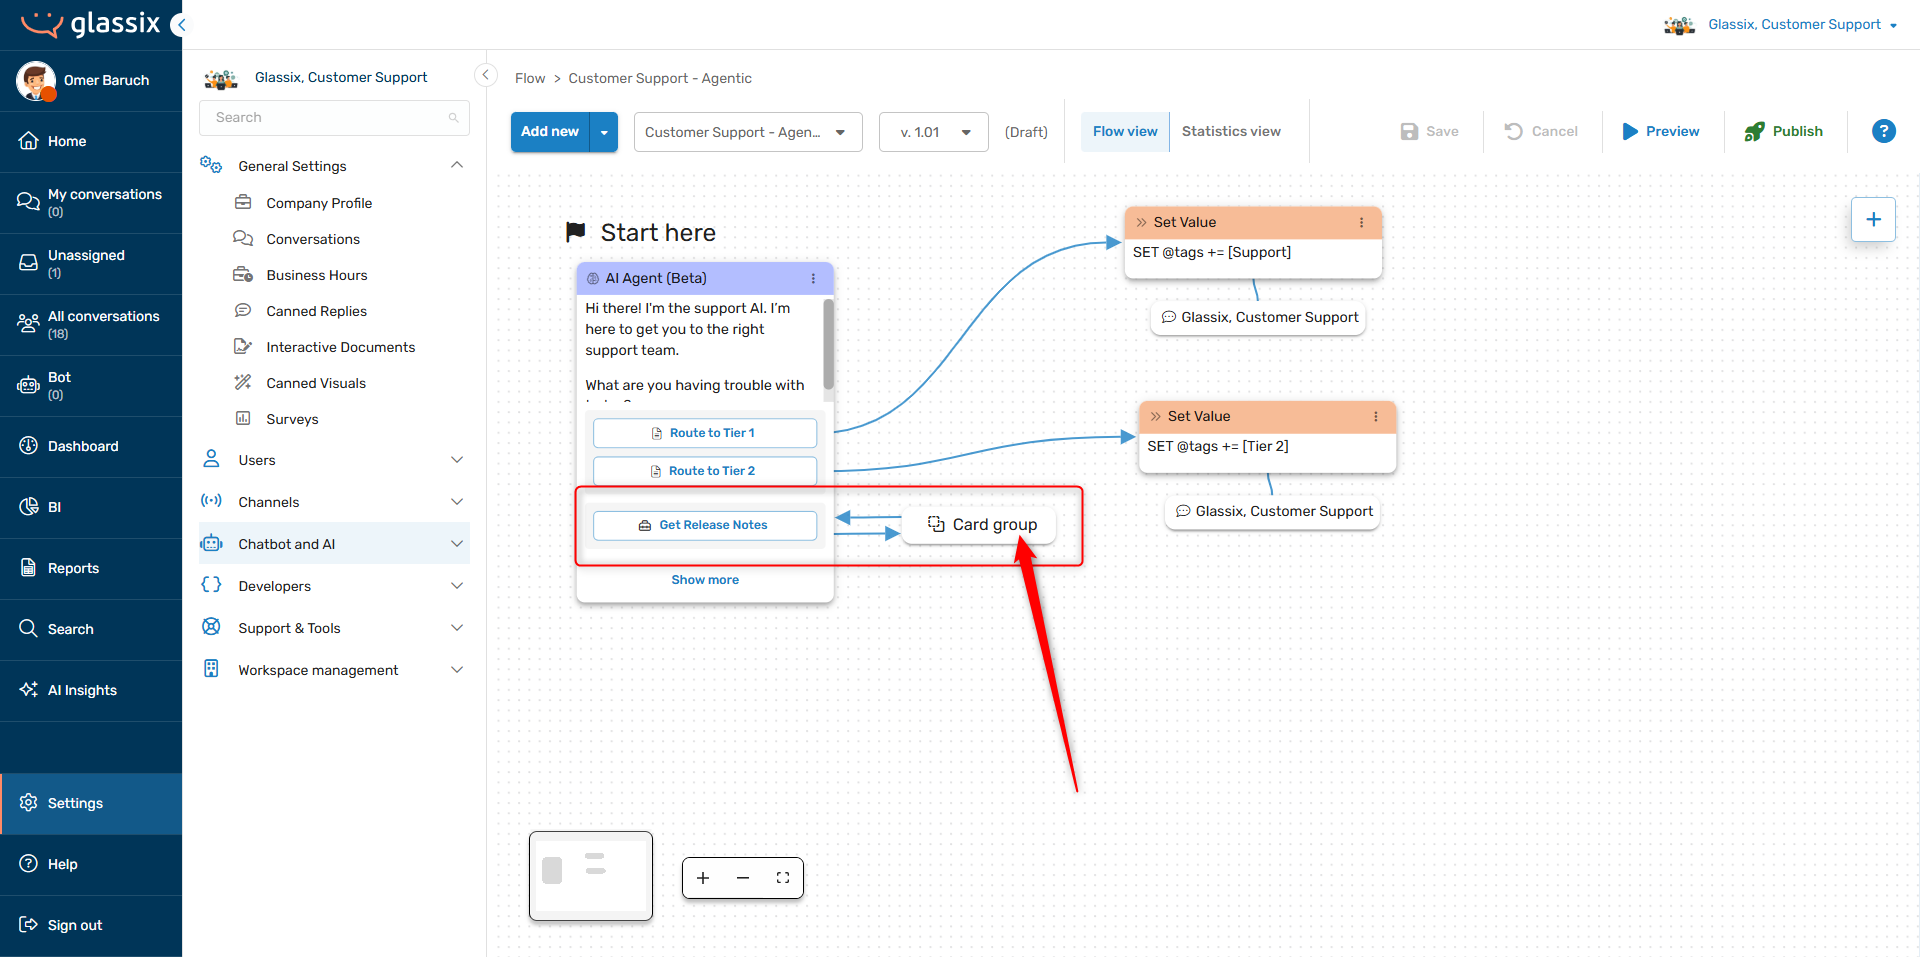This screenshot has width=1920, height=957.
Task: Expand the Chatbot and AI section
Action: click(x=334, y=544)
